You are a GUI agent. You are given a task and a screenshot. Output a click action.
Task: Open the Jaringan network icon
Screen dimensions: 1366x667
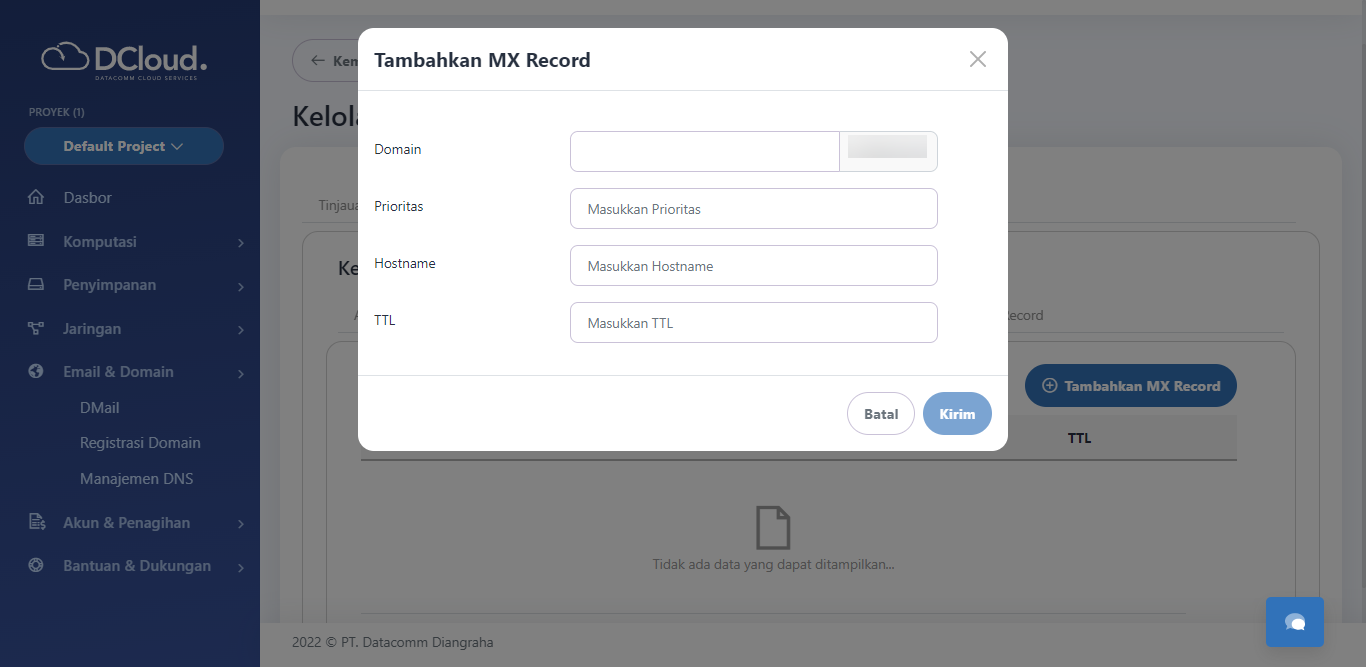coord(36,328)
